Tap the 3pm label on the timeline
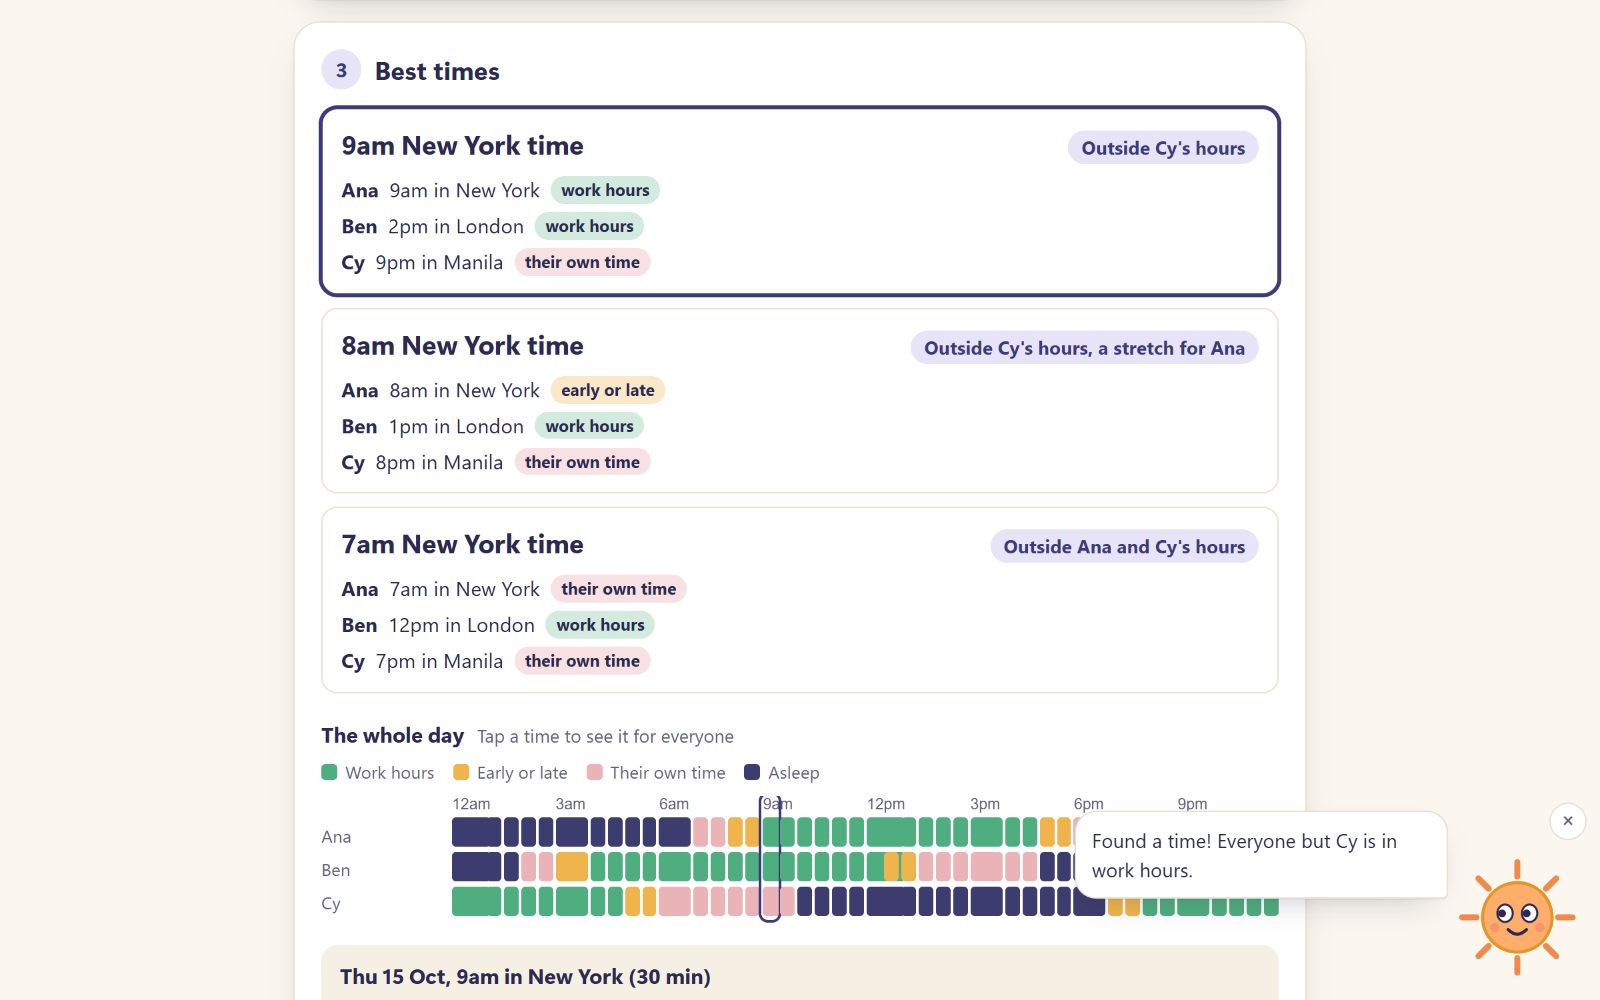 click(985, 804)
